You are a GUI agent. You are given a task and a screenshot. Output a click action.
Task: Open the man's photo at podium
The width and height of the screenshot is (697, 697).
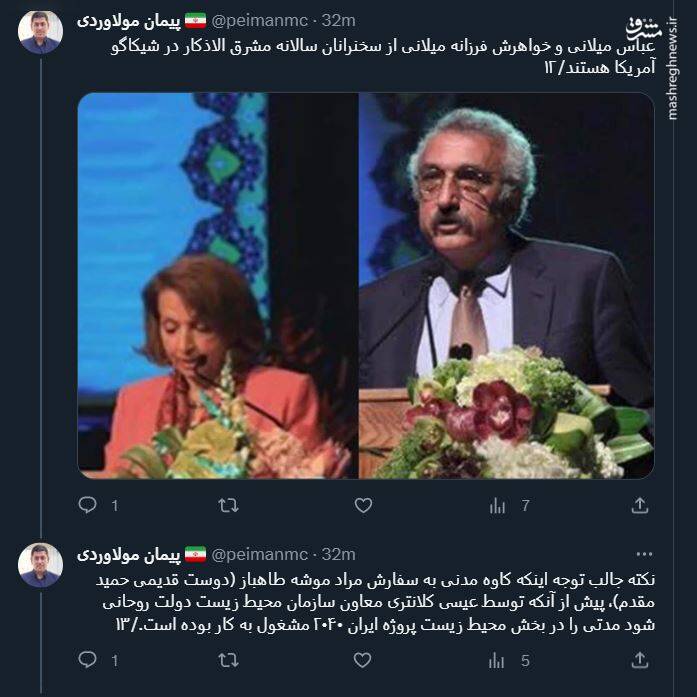click(506, 285)
